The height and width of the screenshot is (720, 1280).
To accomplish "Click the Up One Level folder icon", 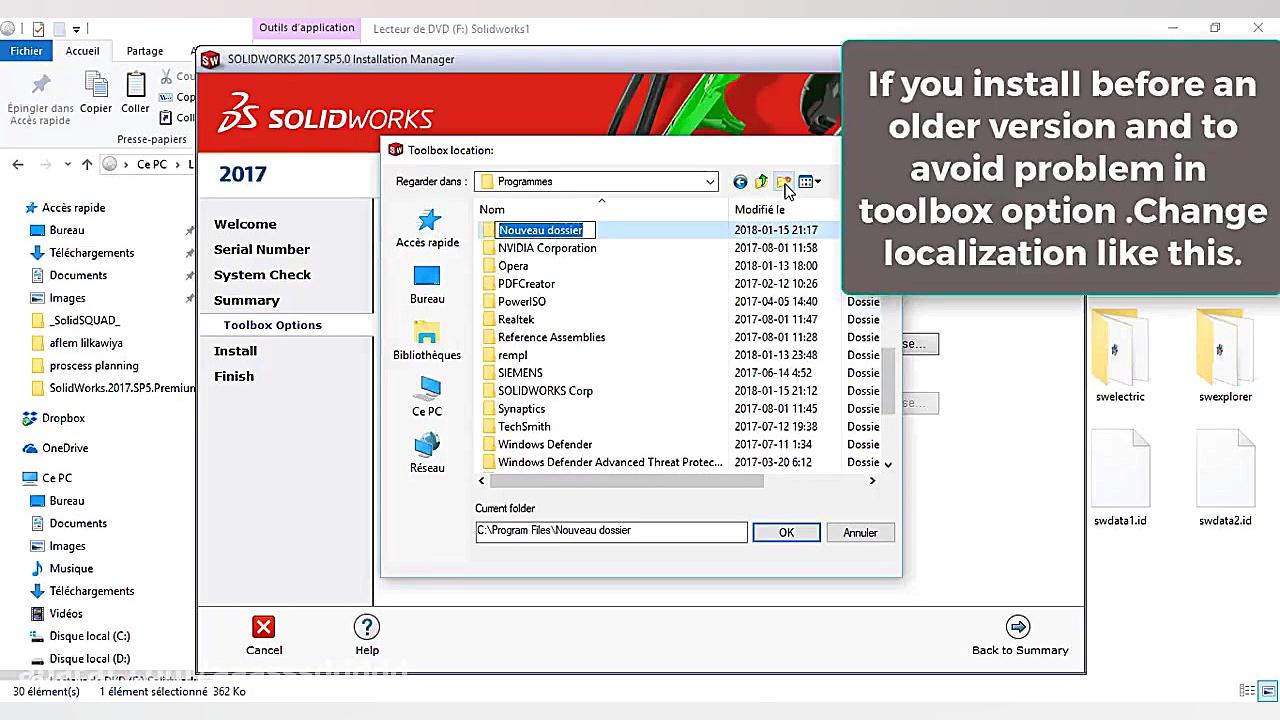I will (761, 181).
